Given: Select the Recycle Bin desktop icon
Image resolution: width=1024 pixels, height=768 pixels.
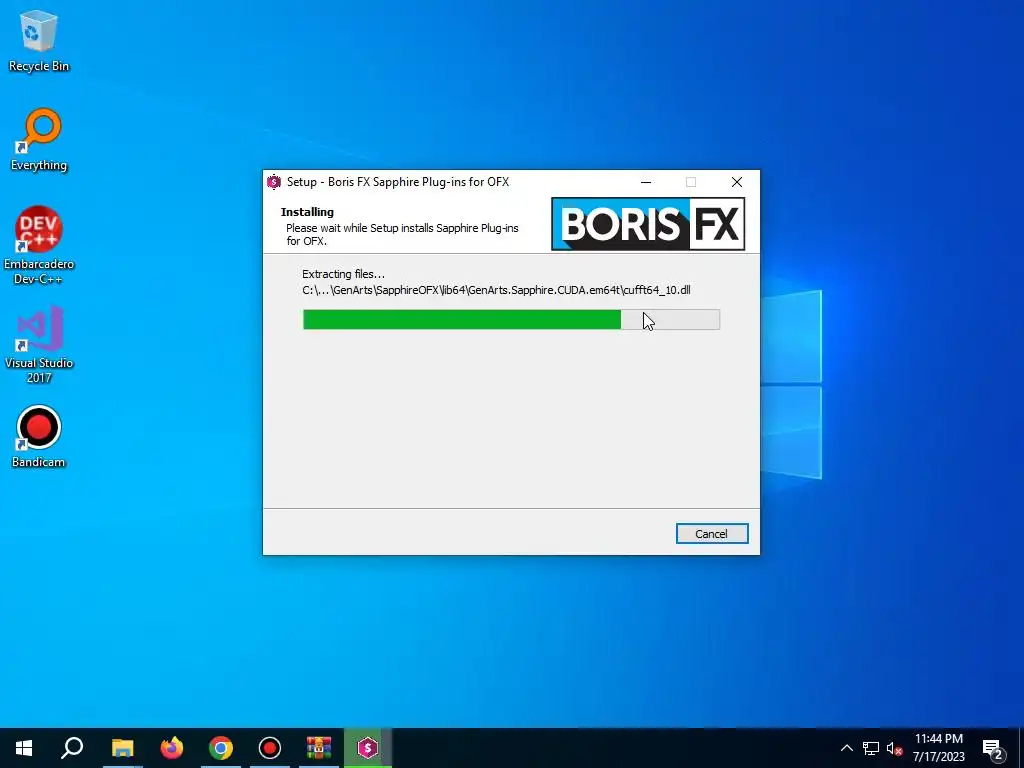Looking at the screenshot, I should click(x=39, y=41).
